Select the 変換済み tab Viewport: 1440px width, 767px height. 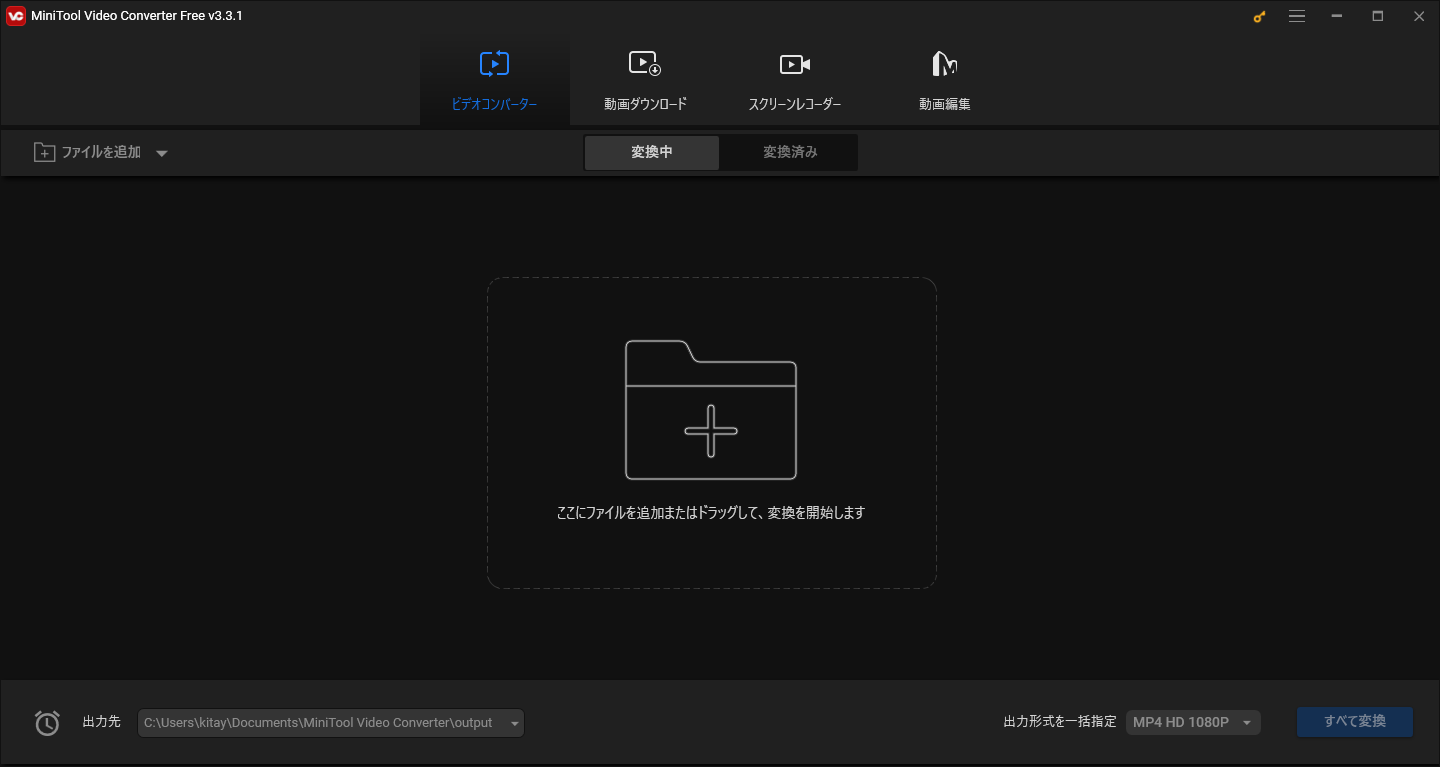(790, 152)
